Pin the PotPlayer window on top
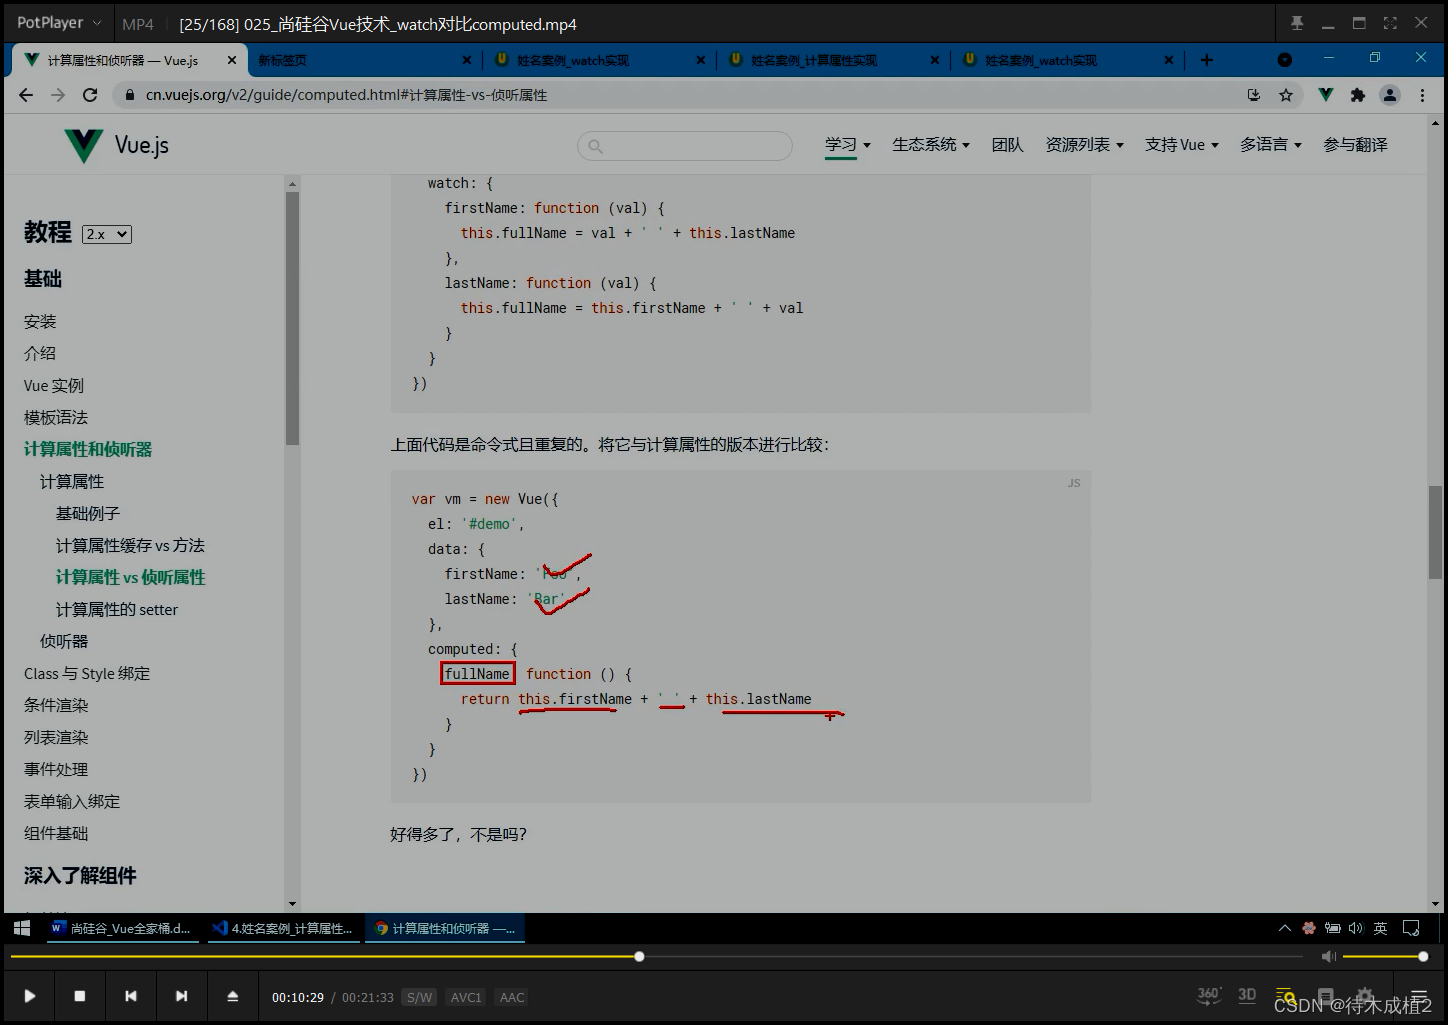The width and height of the screenshot is (1448, 1025). [x=1297, y=23]
